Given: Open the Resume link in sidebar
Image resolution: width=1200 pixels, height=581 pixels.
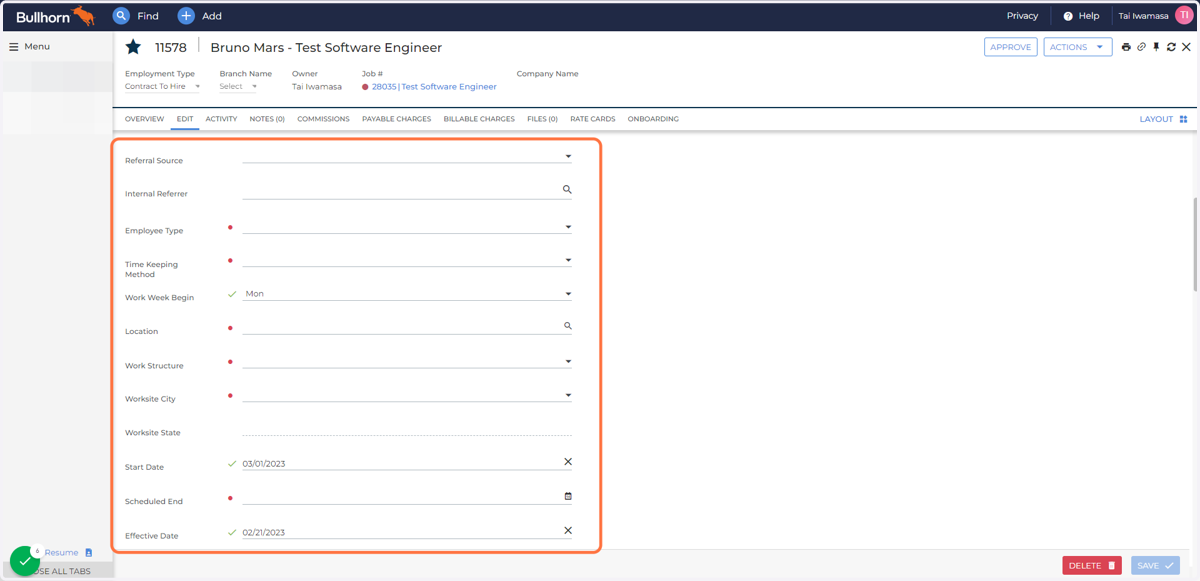Looking at the screenshot, I should click(x=61, y=553).
